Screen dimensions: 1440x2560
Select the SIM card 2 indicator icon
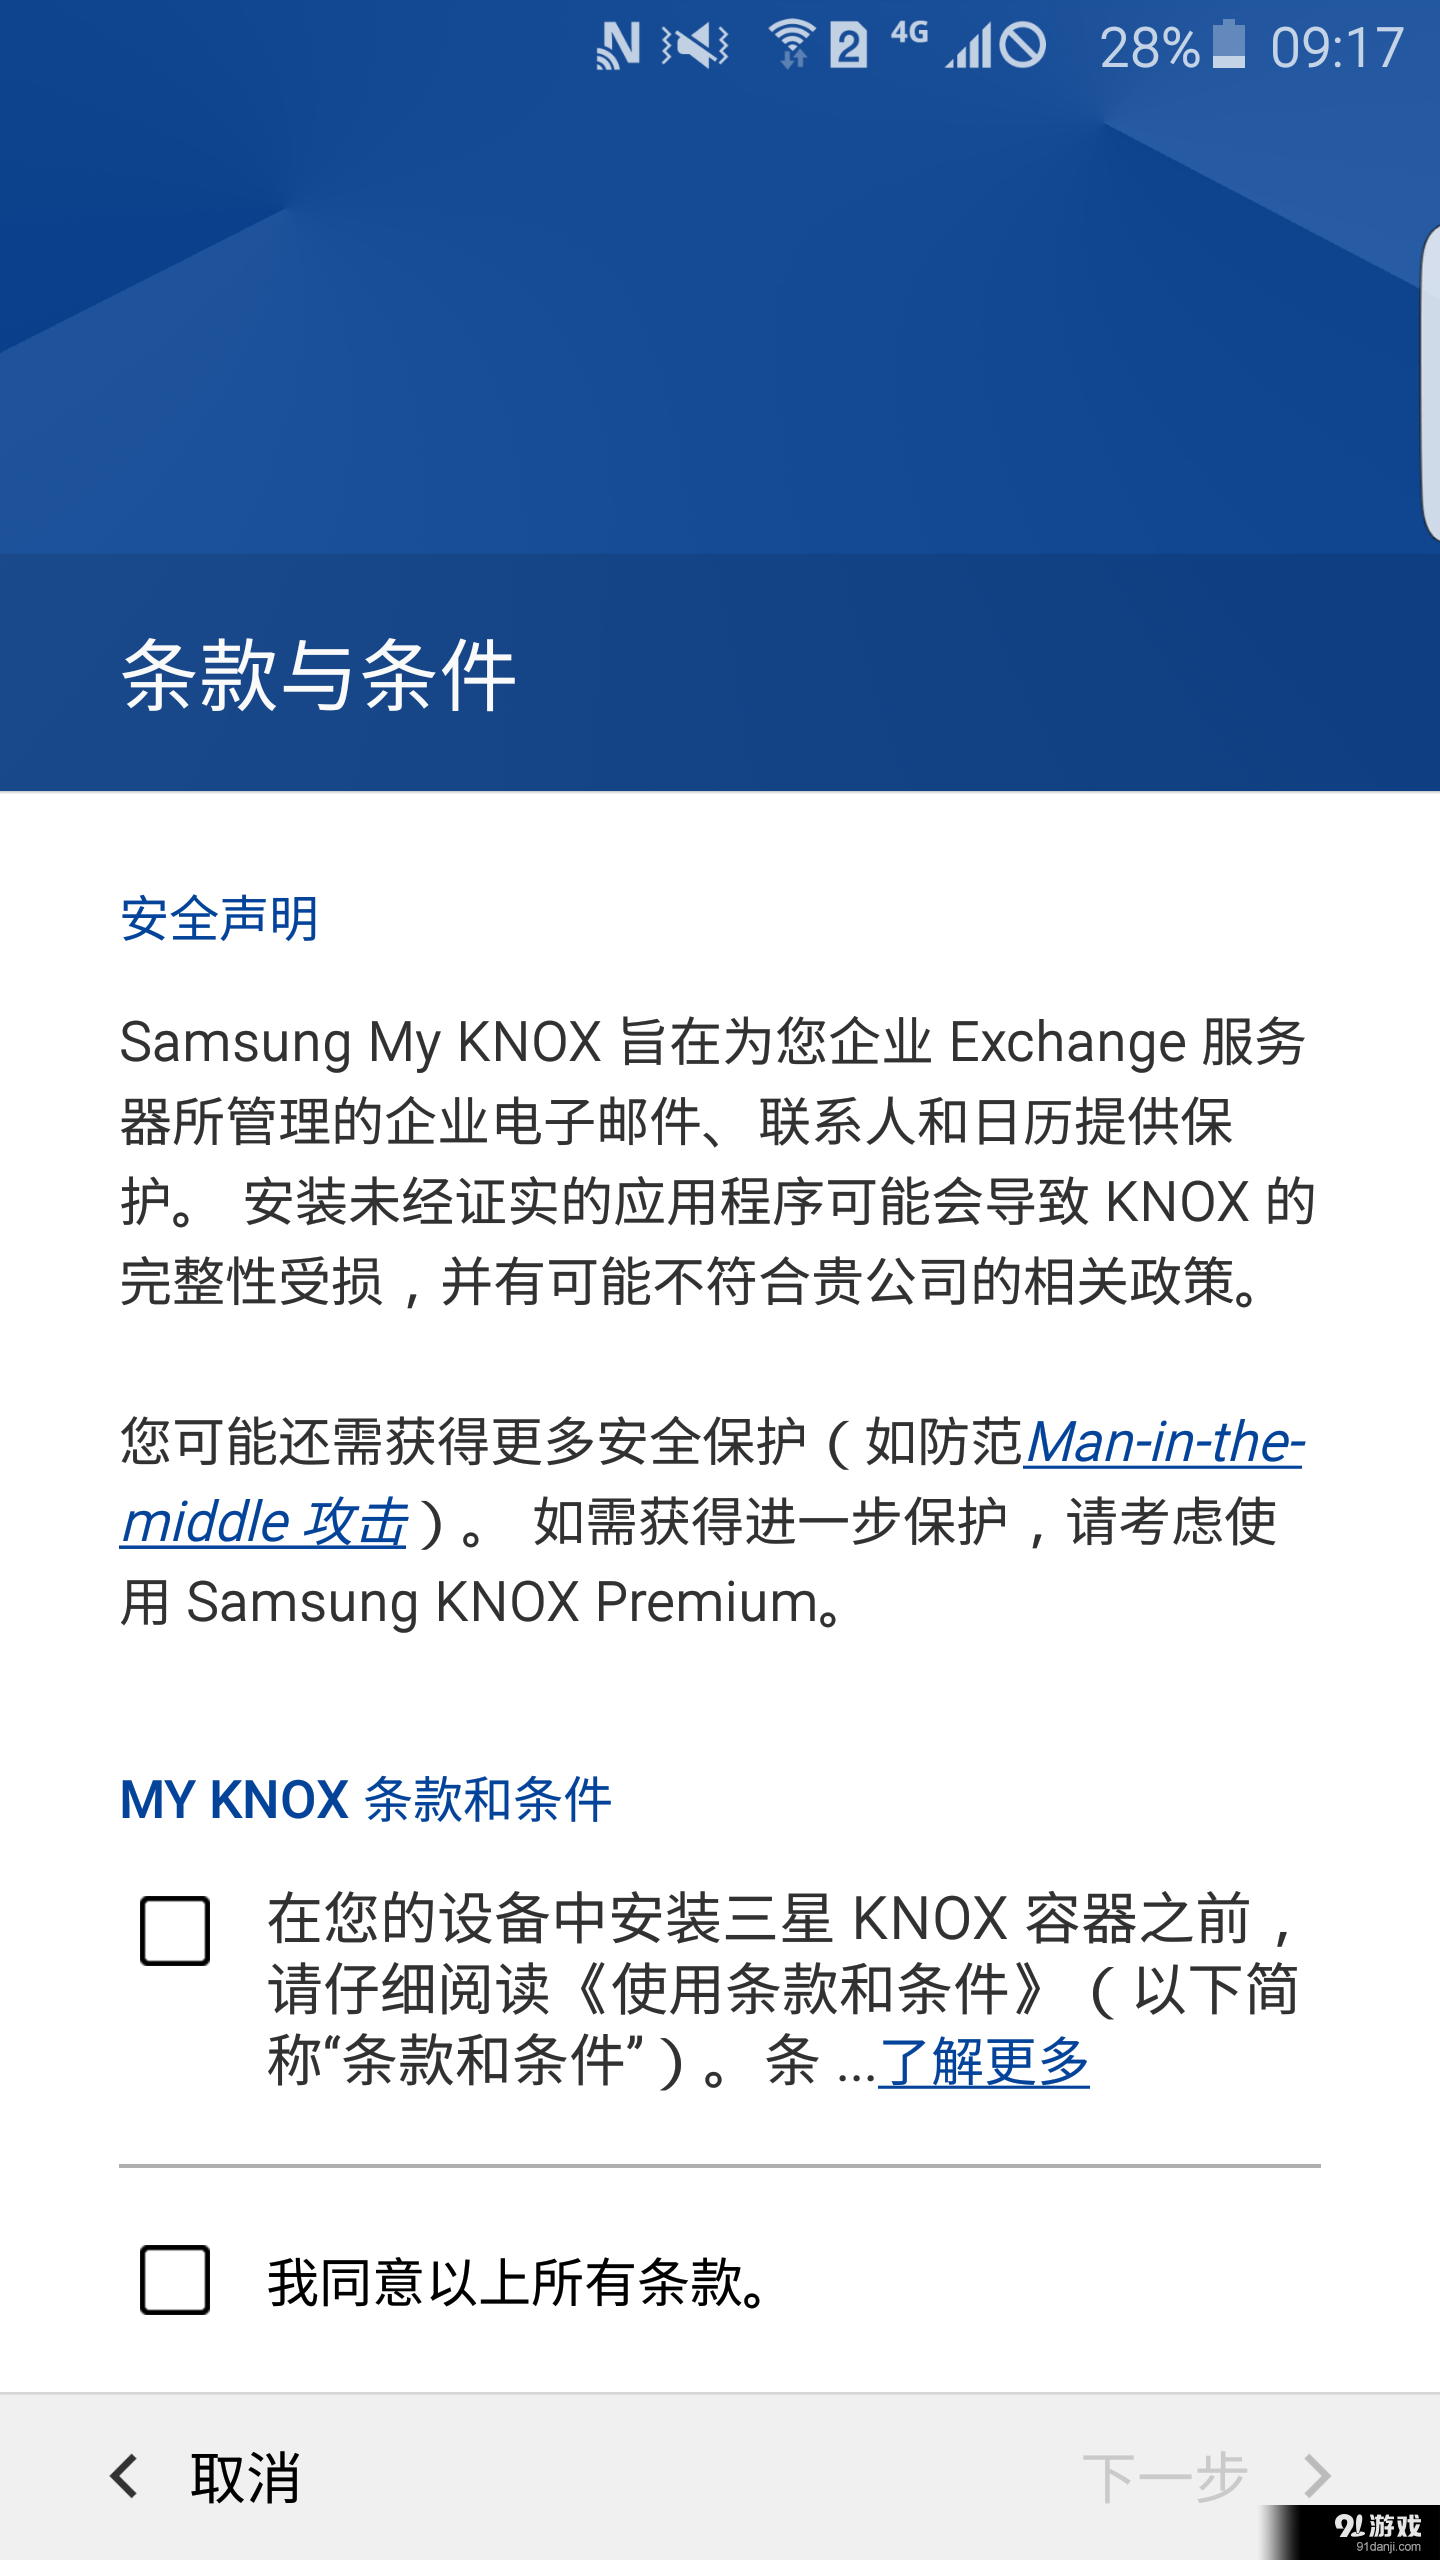tap(848, 45)
